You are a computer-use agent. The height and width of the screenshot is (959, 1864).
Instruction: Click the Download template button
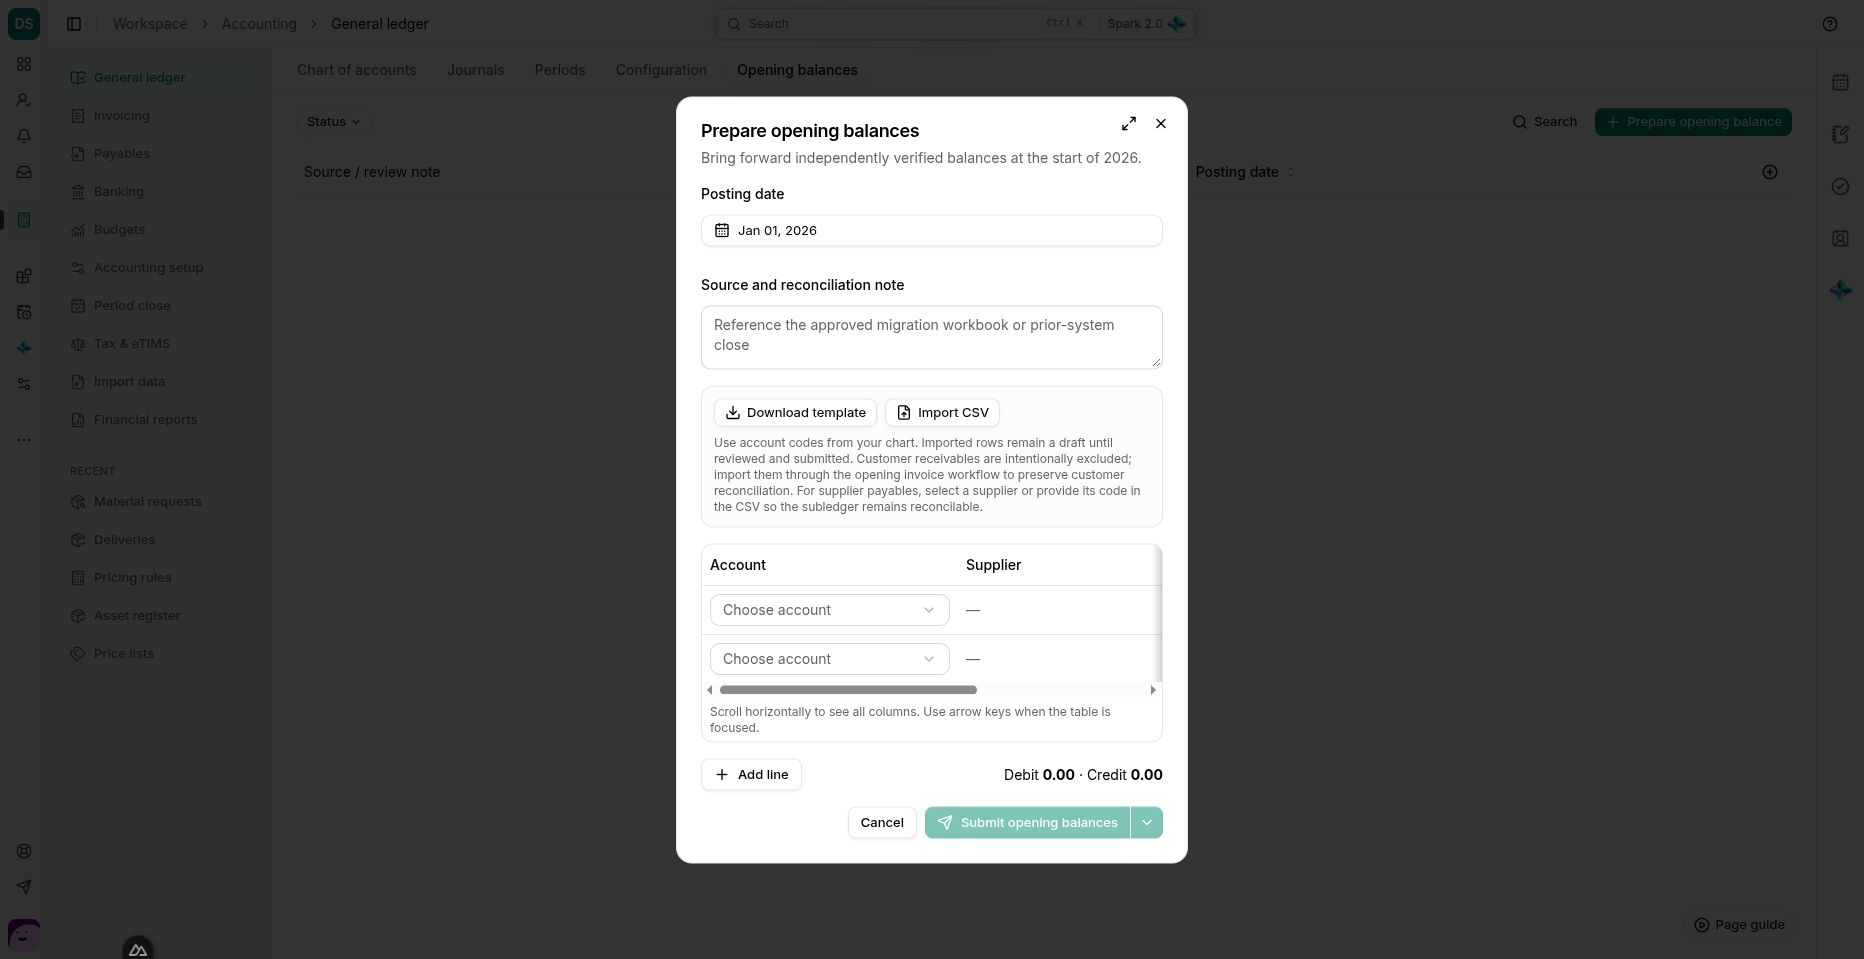coord(795,413)
